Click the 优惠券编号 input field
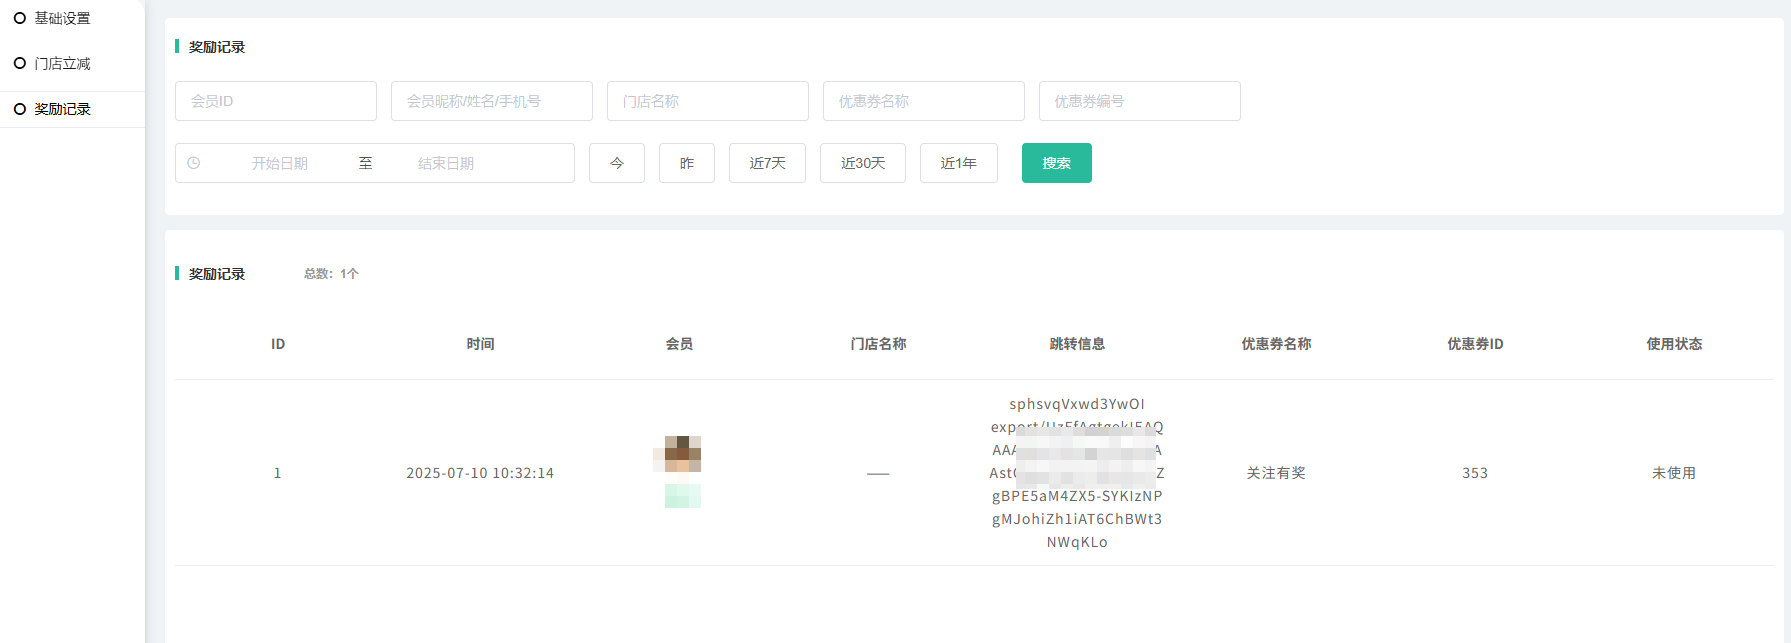Image resolution: width=1791 pixels, height=643 pixels. coord(1139,101)
